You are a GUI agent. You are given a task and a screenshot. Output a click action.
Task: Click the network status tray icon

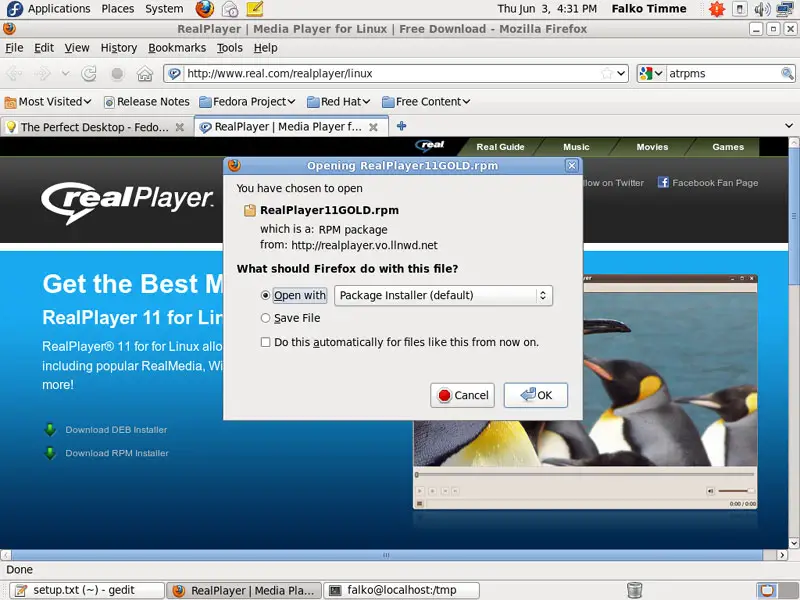tap(784, 9)
